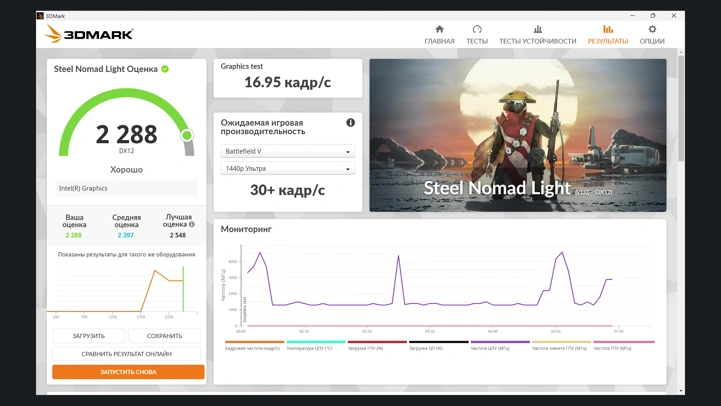Image resolution: width=721 pixels, height=406 pixels.
Task: Click the Мониторинг heading
Action: (x=246, y=229)
